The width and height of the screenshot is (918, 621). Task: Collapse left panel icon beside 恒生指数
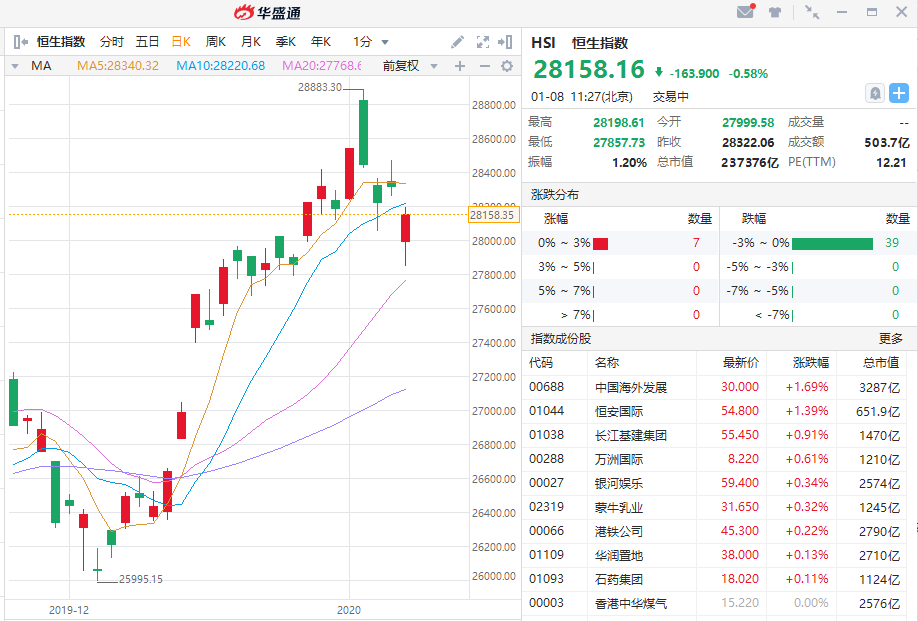coord(20,42)
